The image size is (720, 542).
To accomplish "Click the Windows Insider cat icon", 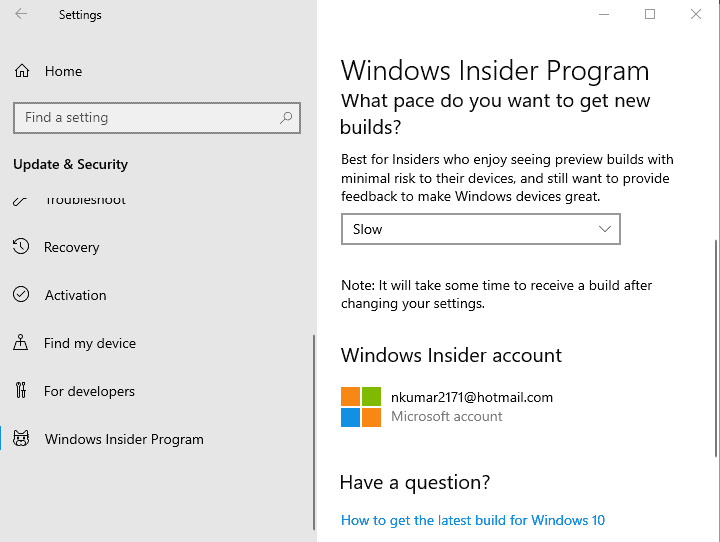I will point(21,439).
